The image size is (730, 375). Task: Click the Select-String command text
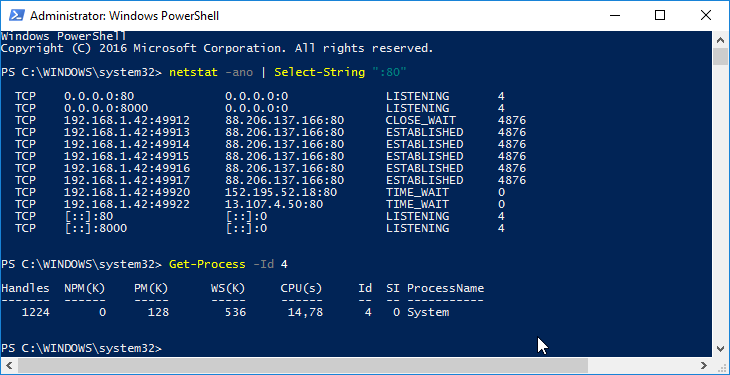pyautogui.click(x=319, y=72)
